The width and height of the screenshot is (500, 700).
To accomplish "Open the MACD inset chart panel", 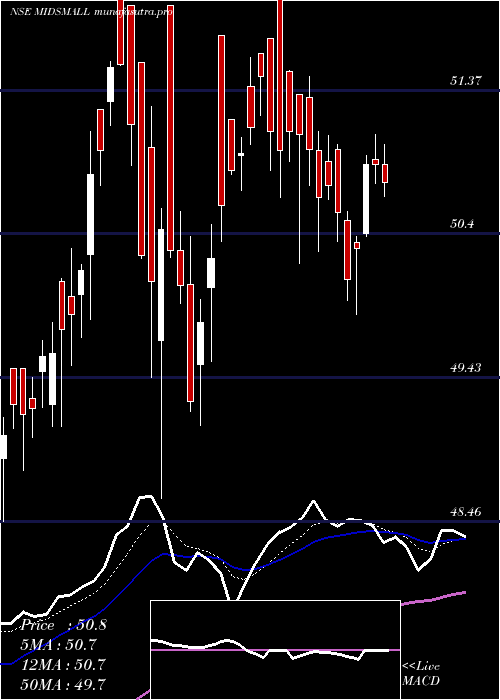I will pyautogui.click(x=275, y=650).
